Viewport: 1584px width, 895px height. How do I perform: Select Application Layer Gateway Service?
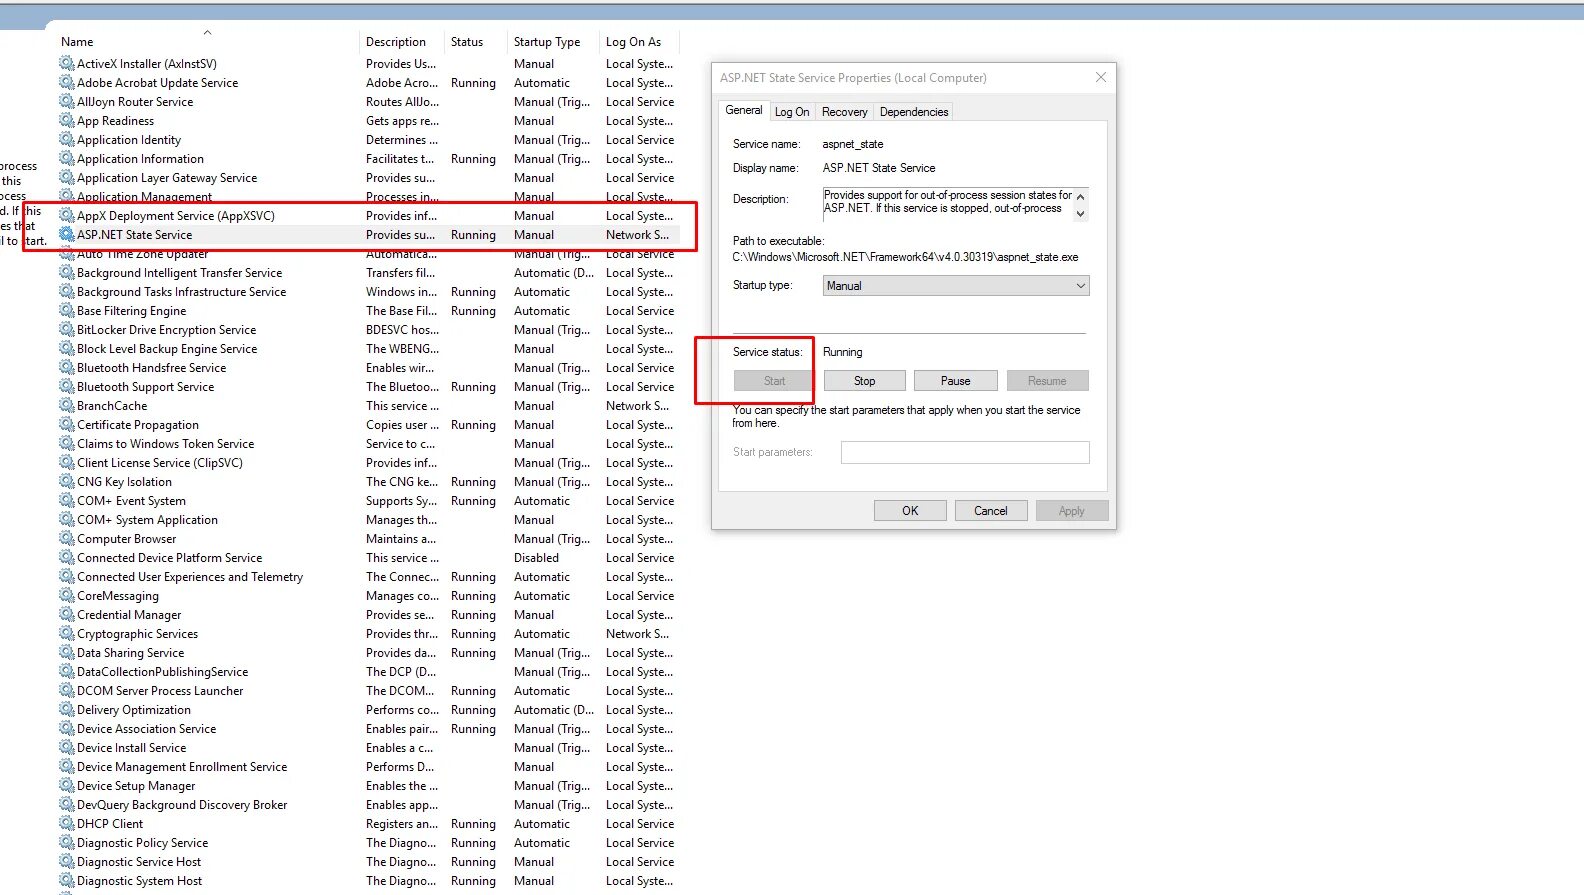click(x=368, y=177)
